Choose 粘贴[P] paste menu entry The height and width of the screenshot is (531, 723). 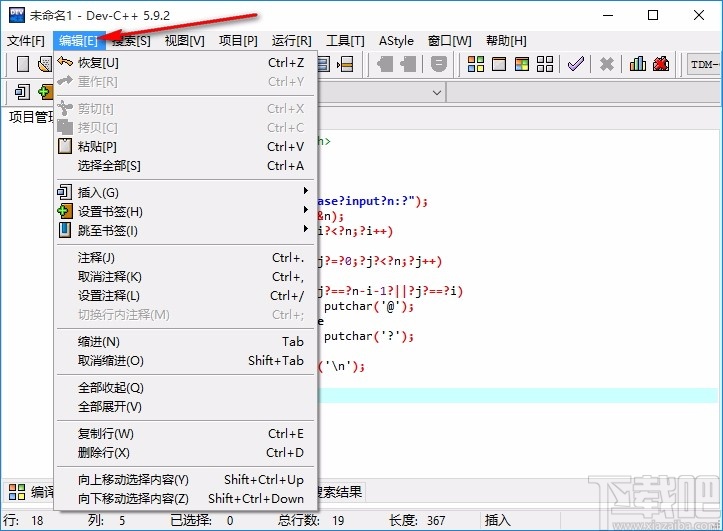pyautogui.click(x=186, y=147)
